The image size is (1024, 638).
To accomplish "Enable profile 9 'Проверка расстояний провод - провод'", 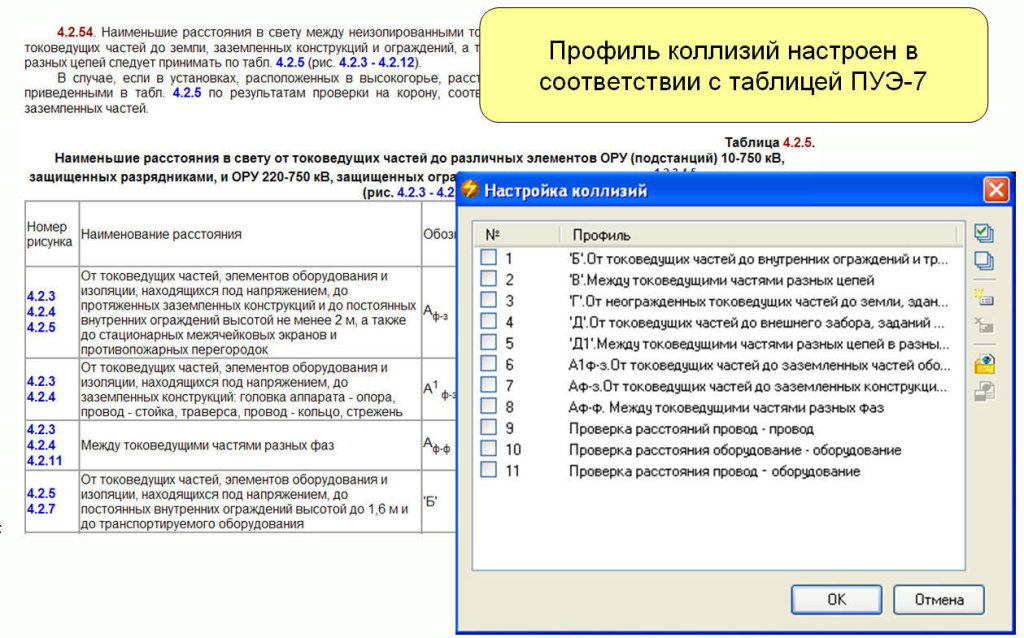I will [489, 427].
